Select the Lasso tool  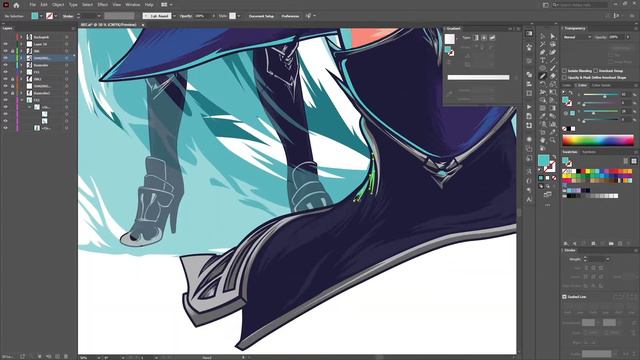click(x=553, y=44)
